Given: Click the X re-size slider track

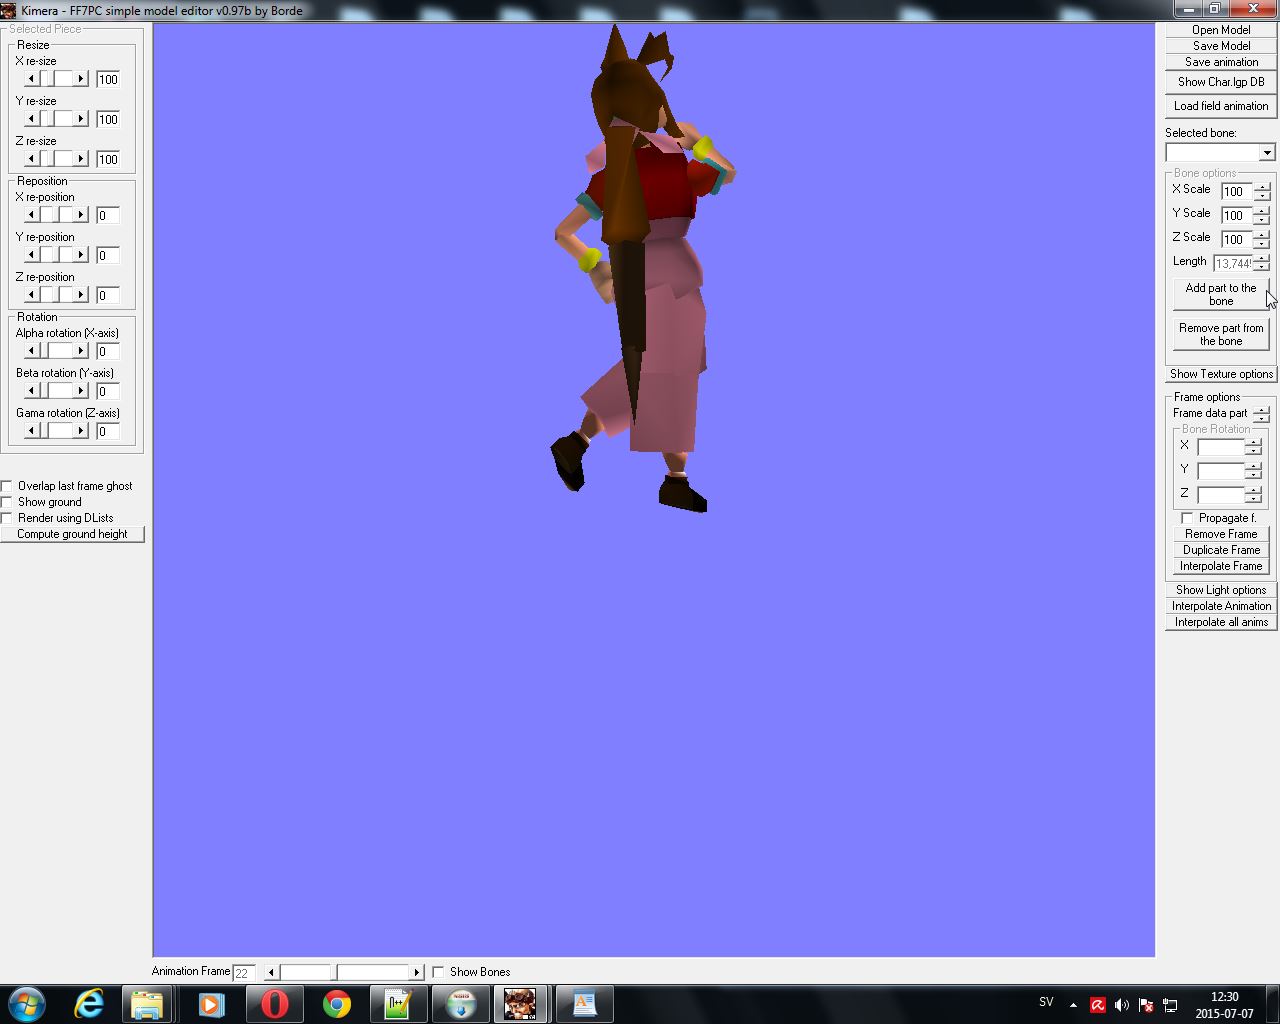Looking at the screenshot, I should coord(56,79).
